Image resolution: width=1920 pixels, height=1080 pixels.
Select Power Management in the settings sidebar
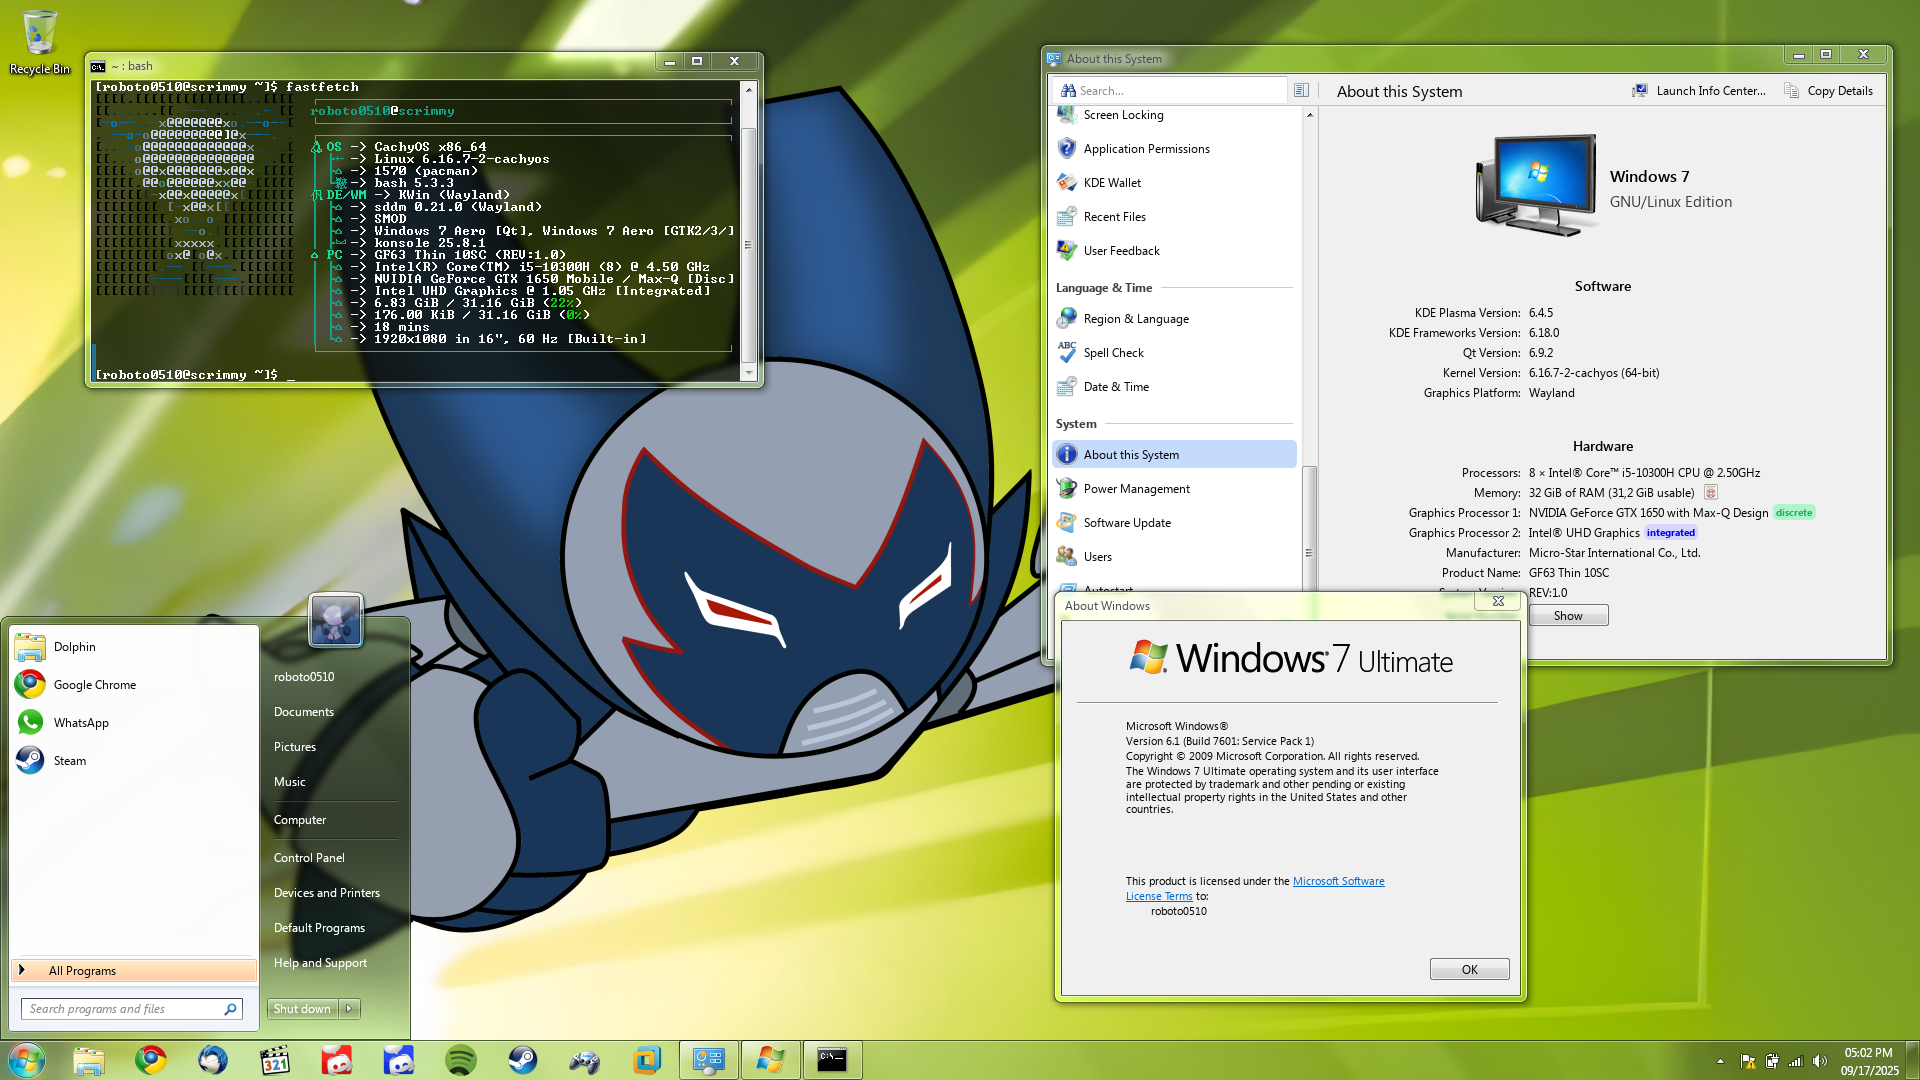(x=1136, y=489)
